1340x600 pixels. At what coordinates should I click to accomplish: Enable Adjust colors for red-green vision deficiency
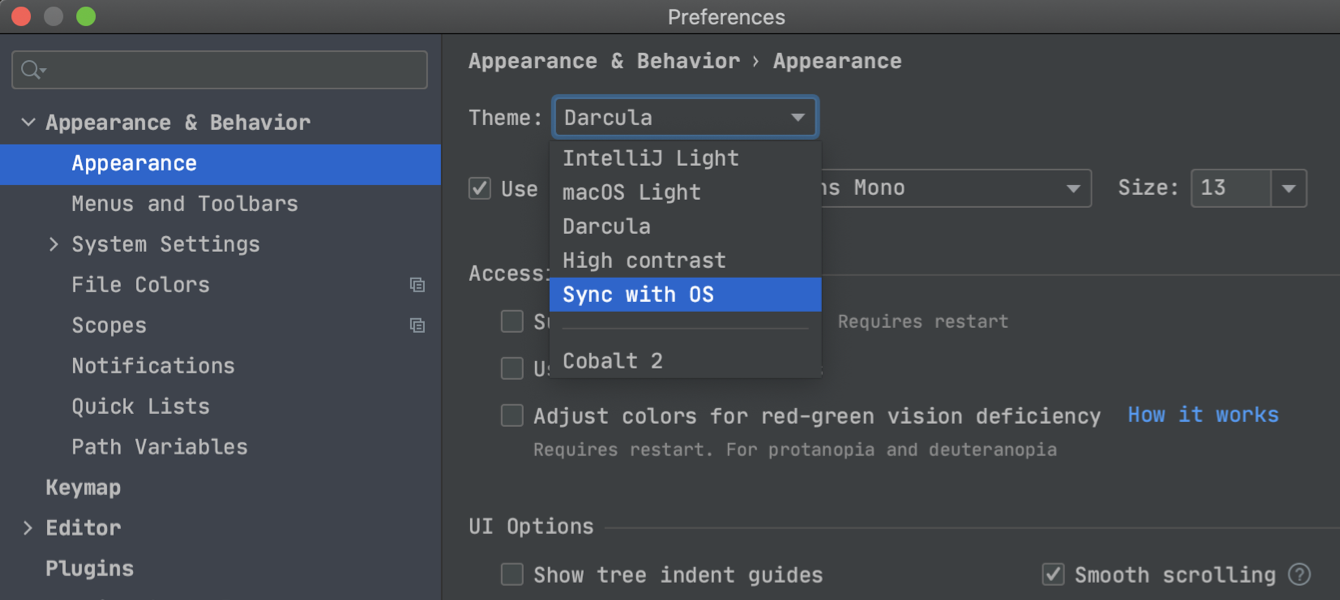pyautogui.click(x=512, y=415)
